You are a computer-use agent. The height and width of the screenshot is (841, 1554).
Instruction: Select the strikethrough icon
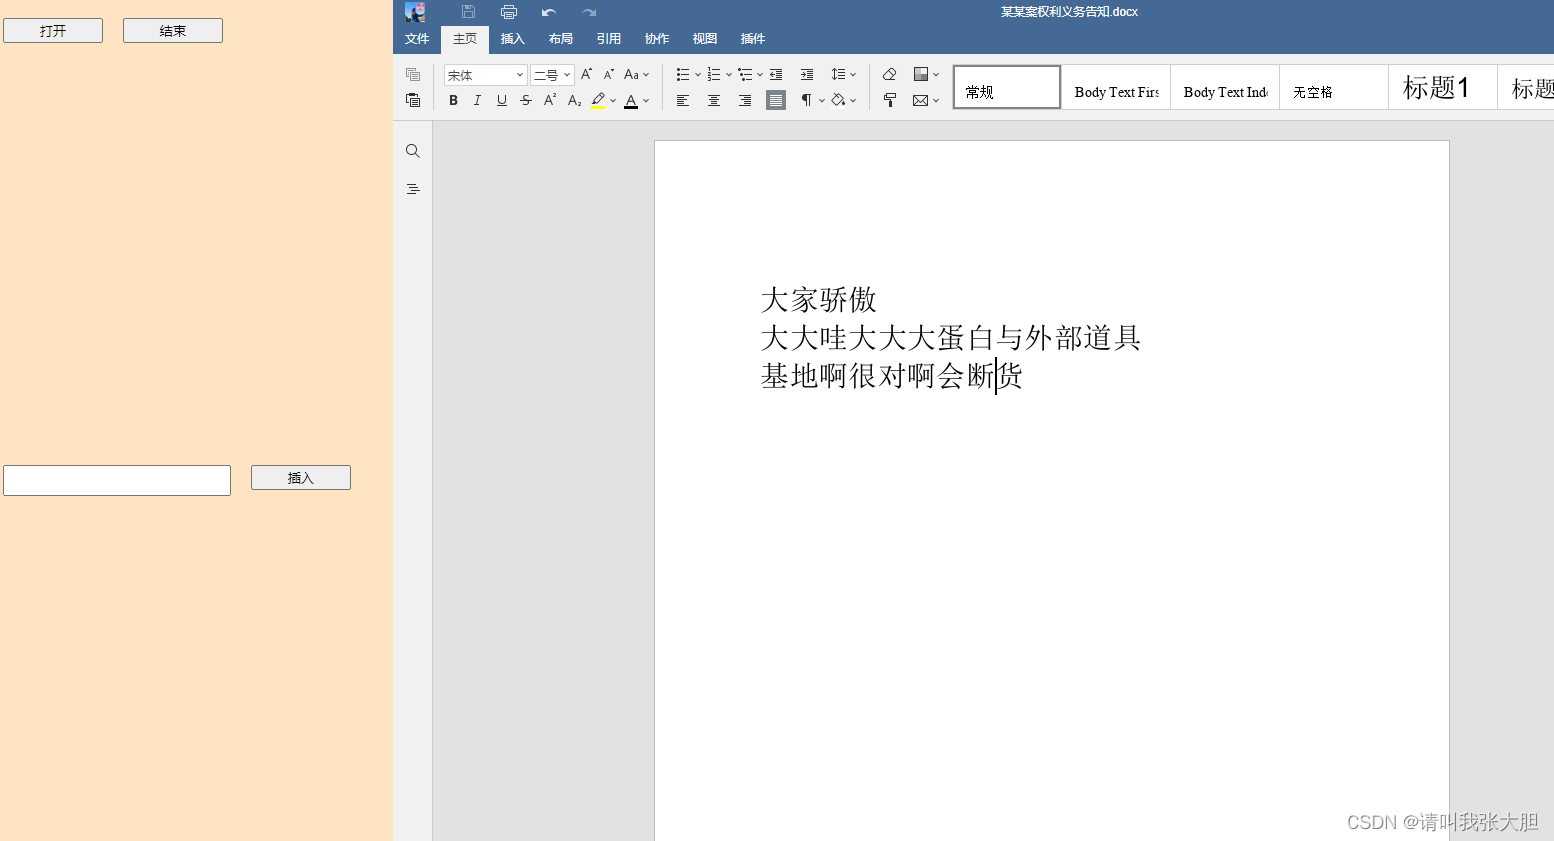pyautogui.click(x=525, y=100)
